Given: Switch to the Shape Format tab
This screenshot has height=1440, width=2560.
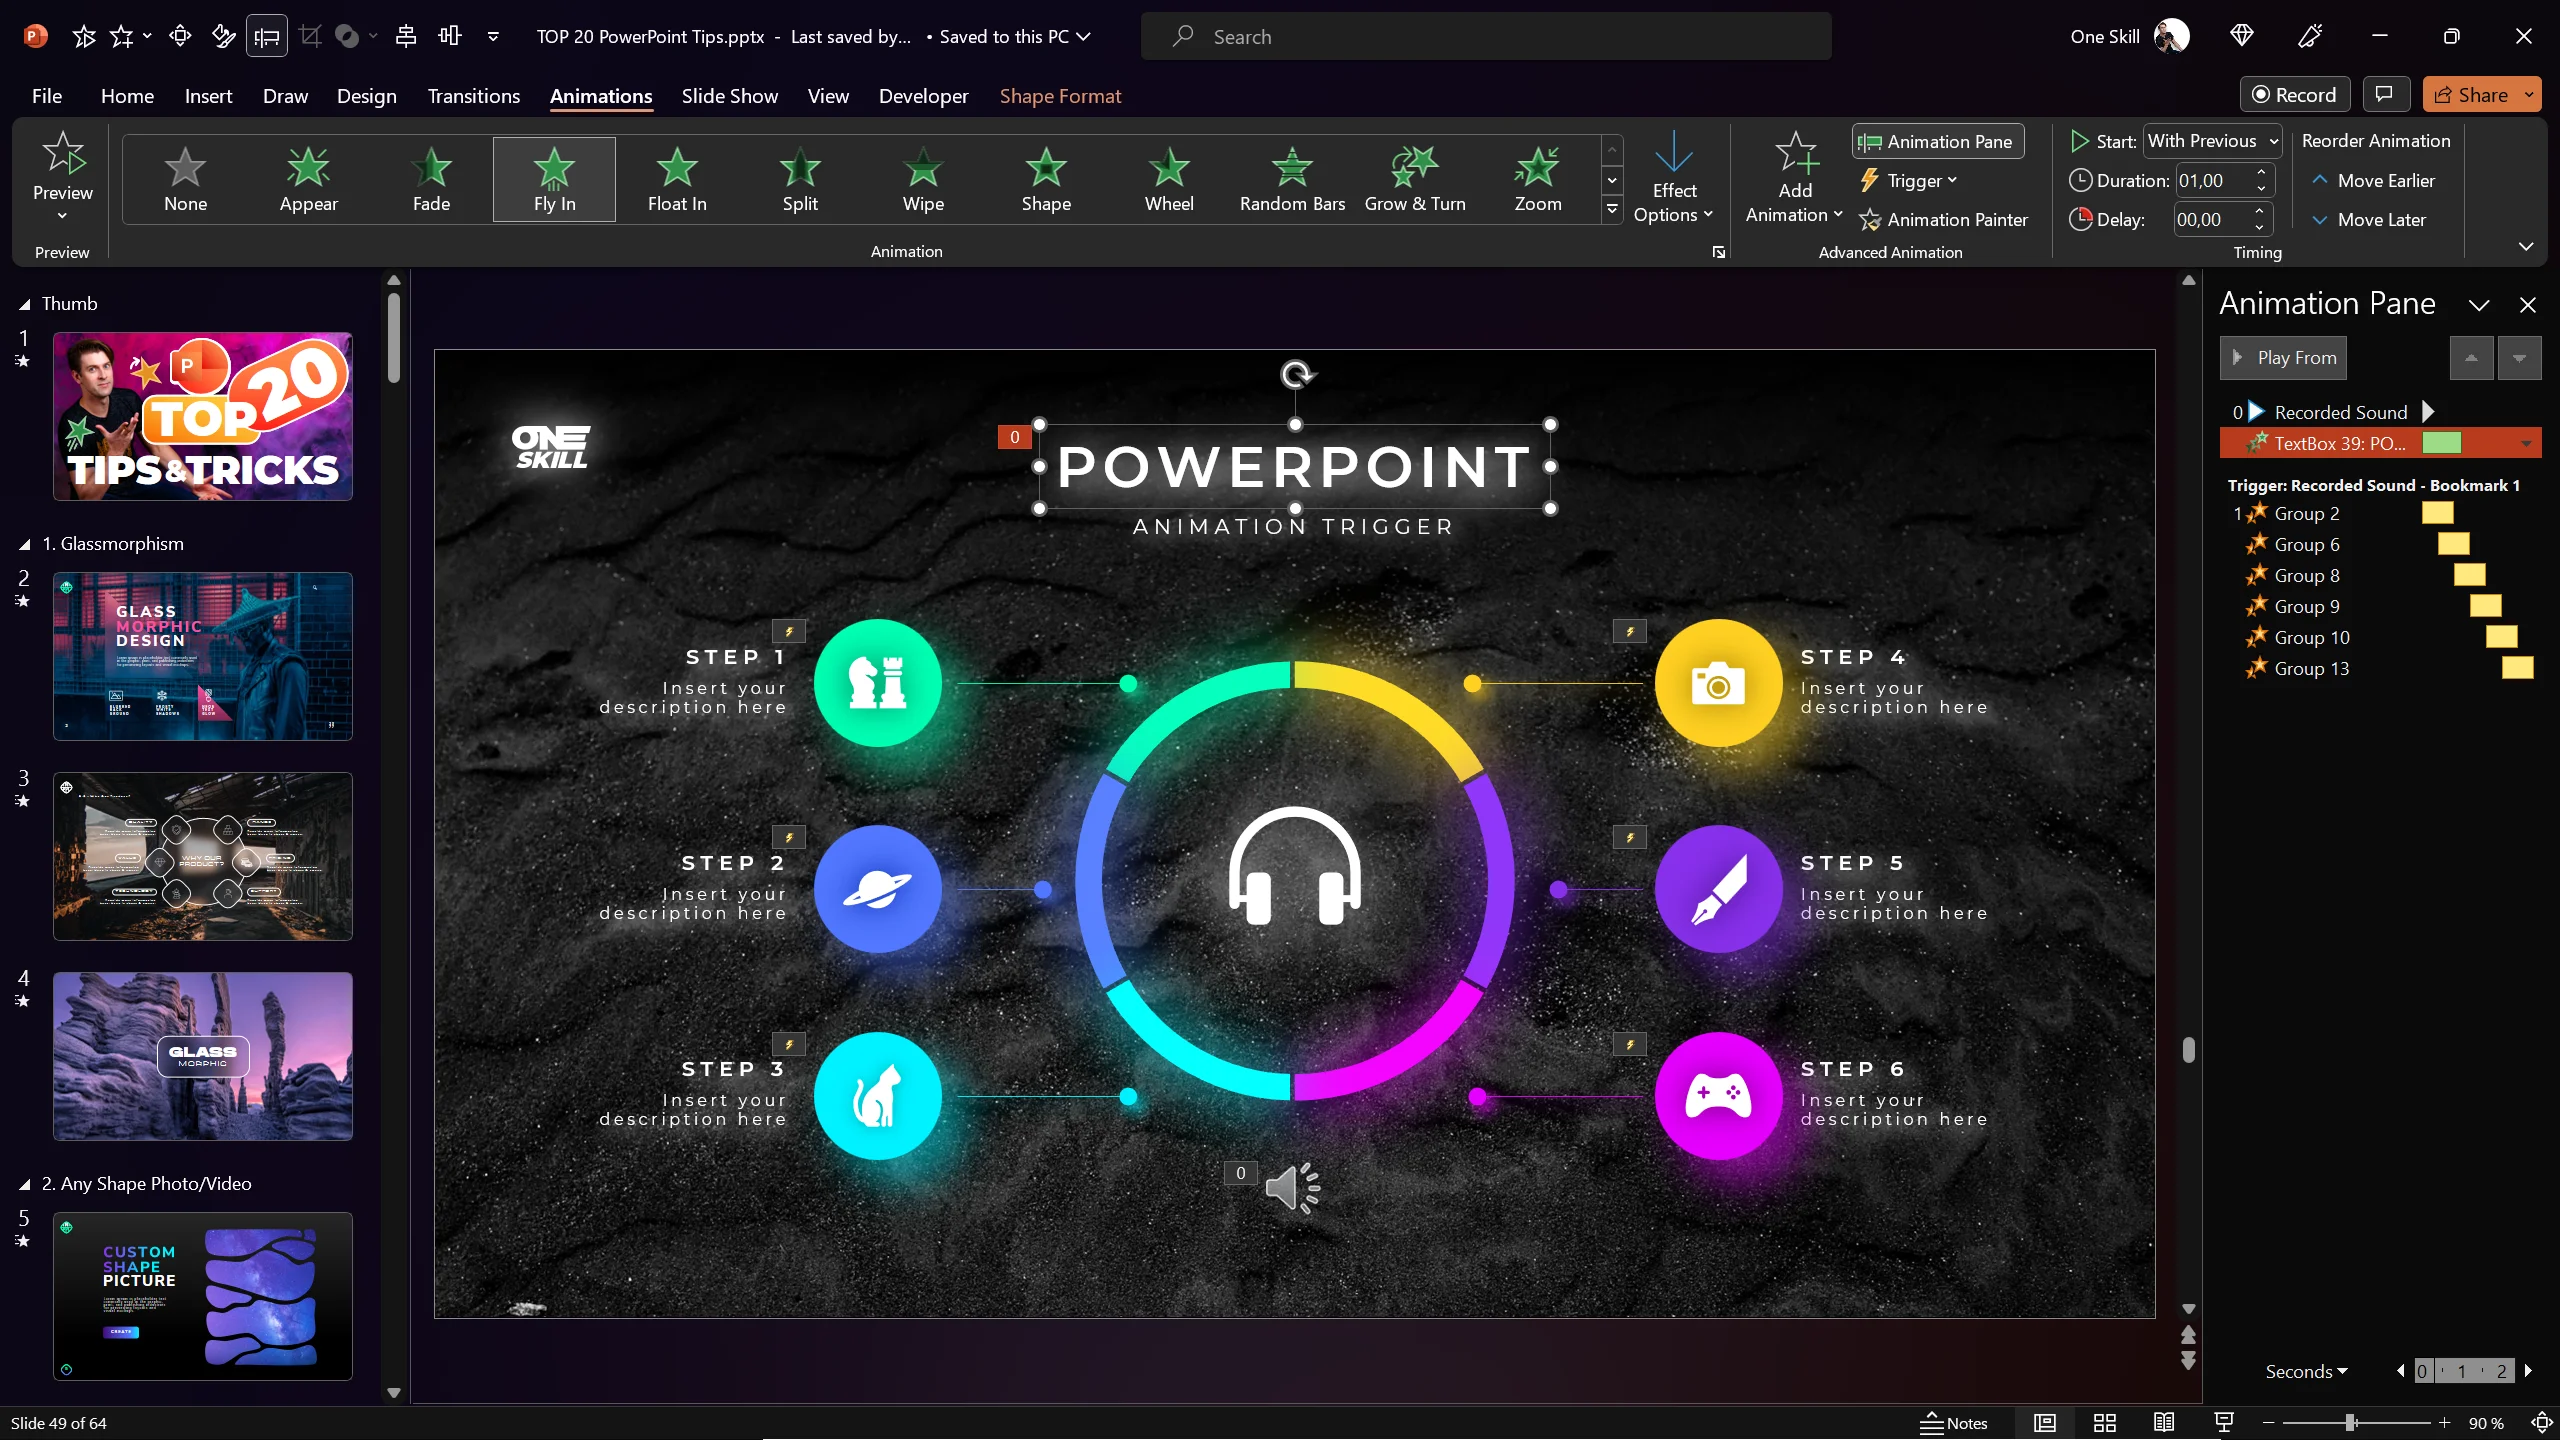Looking at the screenshot, I should point(1060,96).
